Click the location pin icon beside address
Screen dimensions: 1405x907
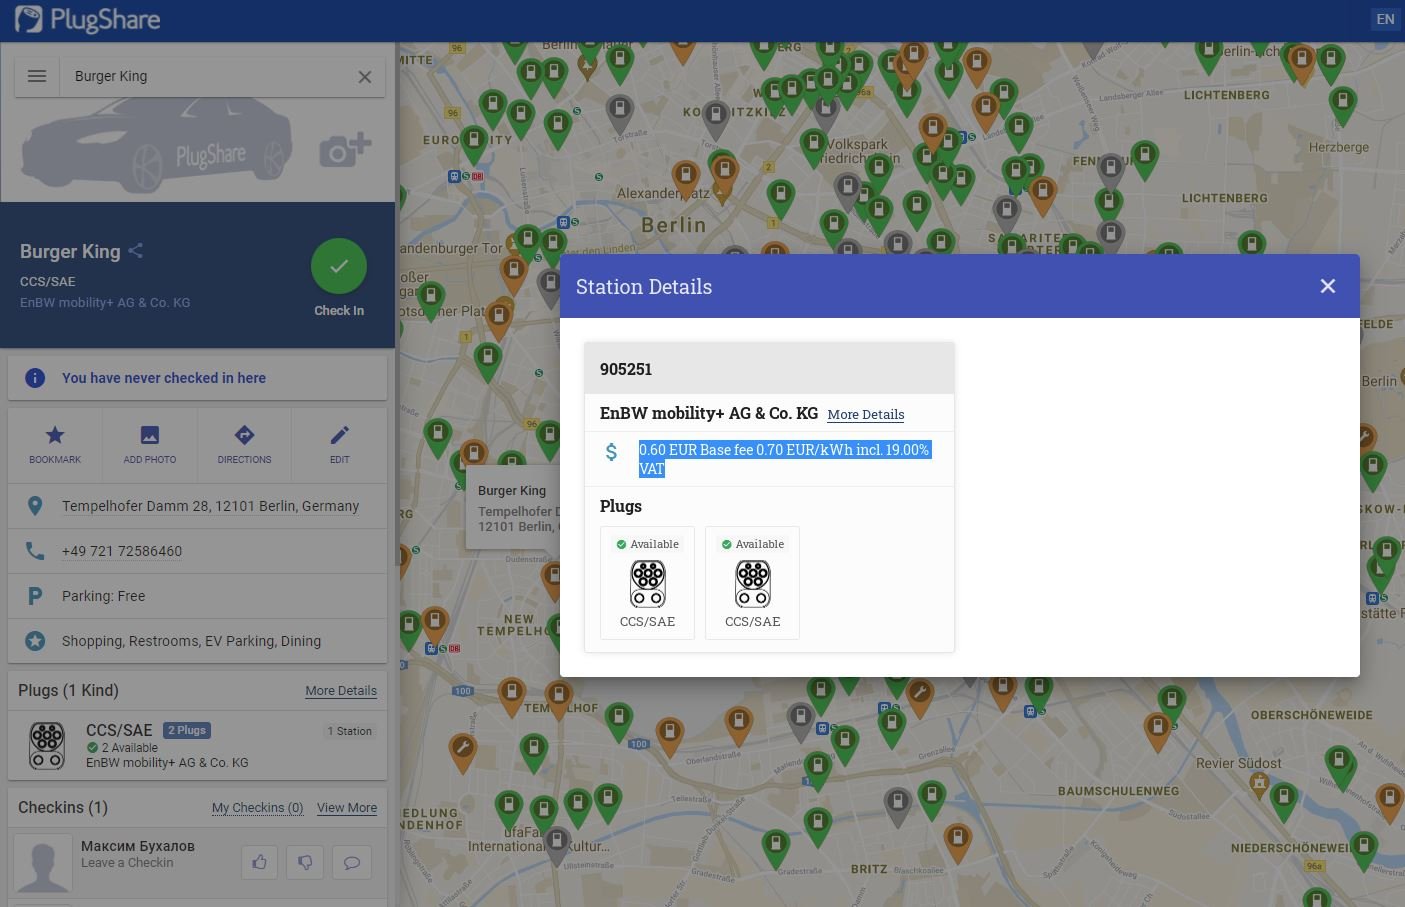coord(35,506)
